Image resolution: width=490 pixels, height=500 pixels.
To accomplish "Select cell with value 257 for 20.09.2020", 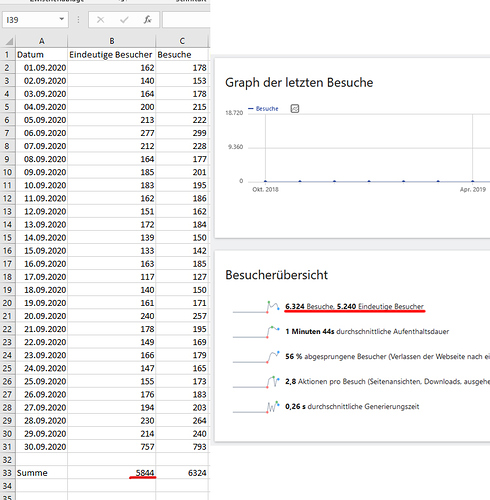I will (x=182, y=316).
